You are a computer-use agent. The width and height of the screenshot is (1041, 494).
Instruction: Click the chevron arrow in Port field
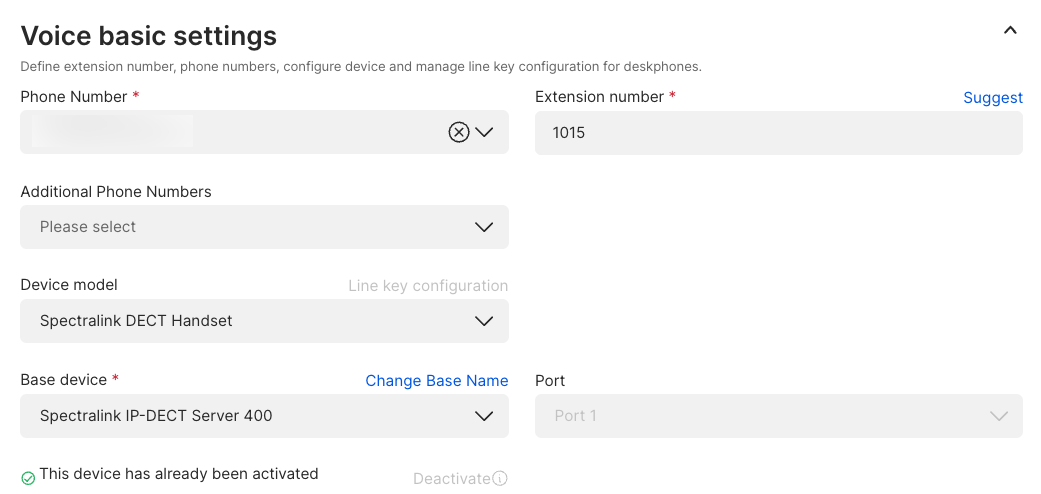(998, 416)
